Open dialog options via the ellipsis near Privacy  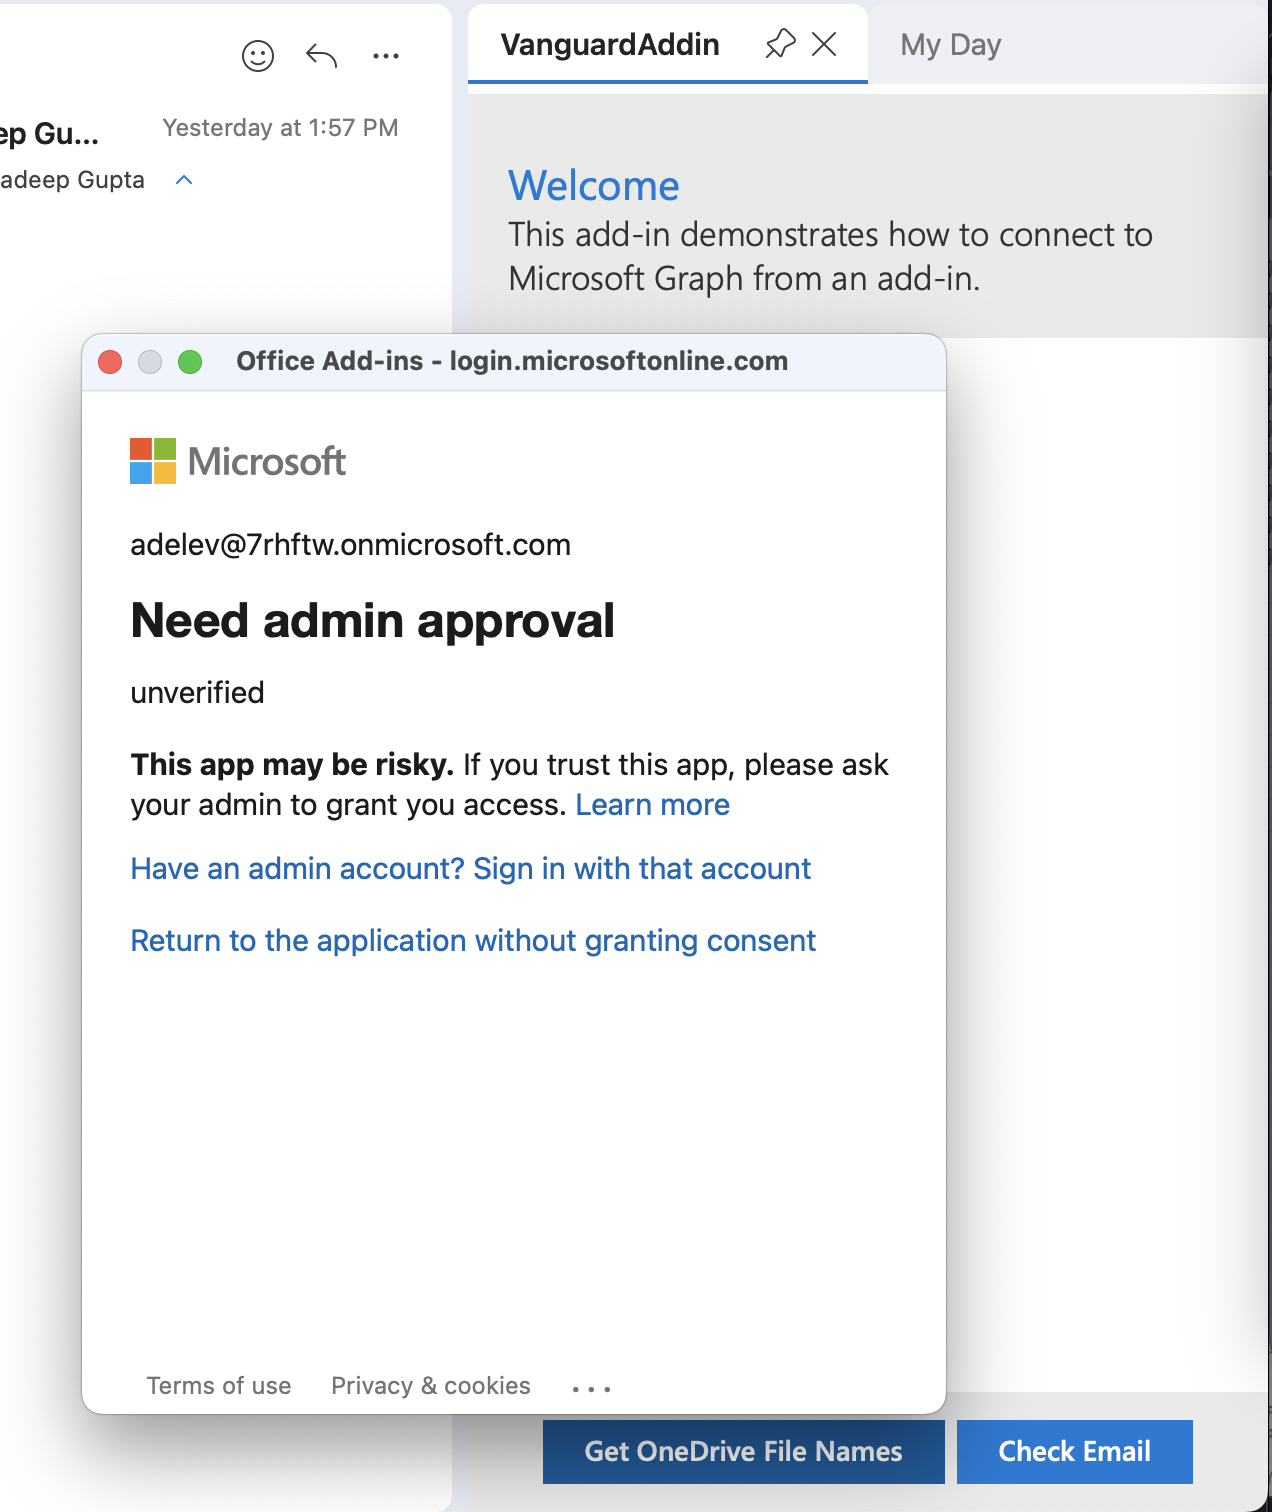(591, 1388)
